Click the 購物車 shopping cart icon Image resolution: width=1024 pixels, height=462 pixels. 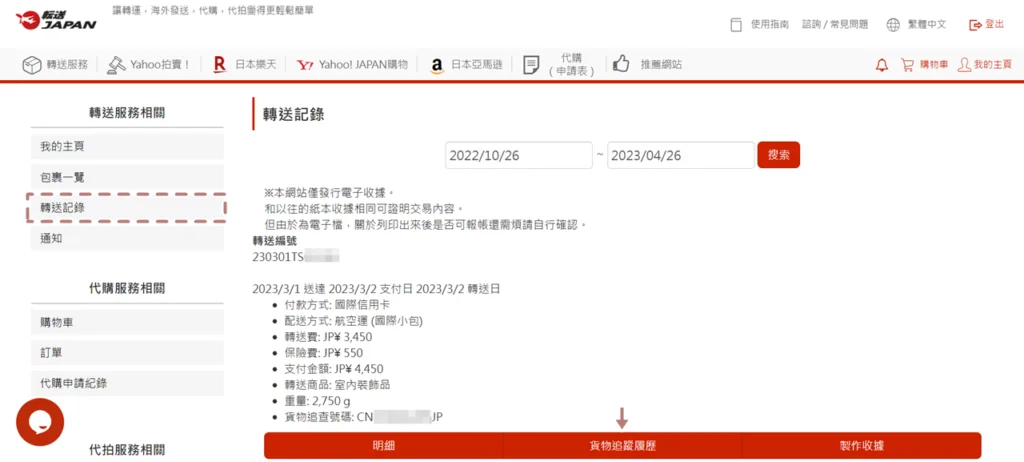coord(907,65)
